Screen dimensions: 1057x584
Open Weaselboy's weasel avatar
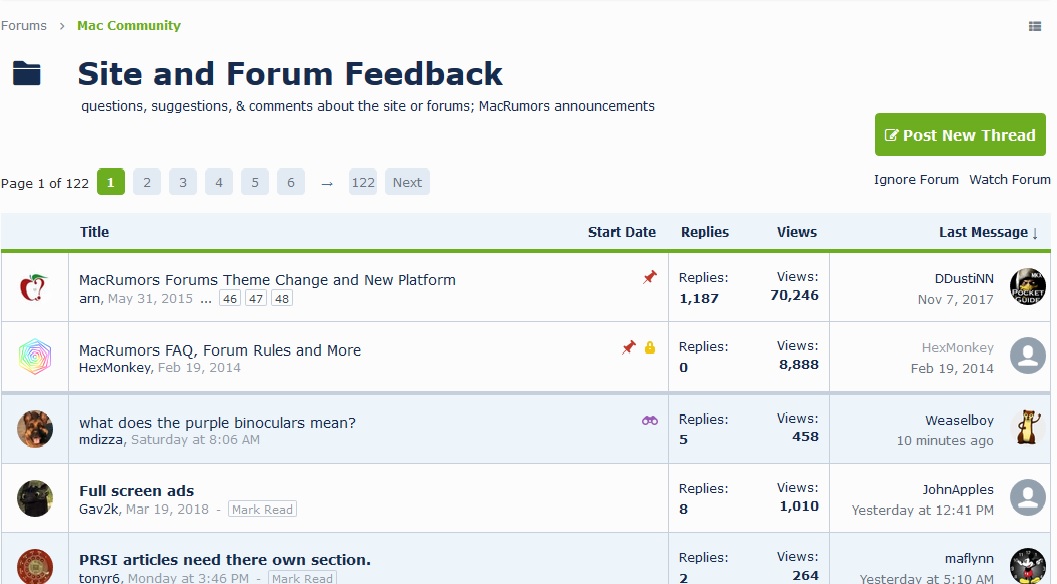(1027, 428)
